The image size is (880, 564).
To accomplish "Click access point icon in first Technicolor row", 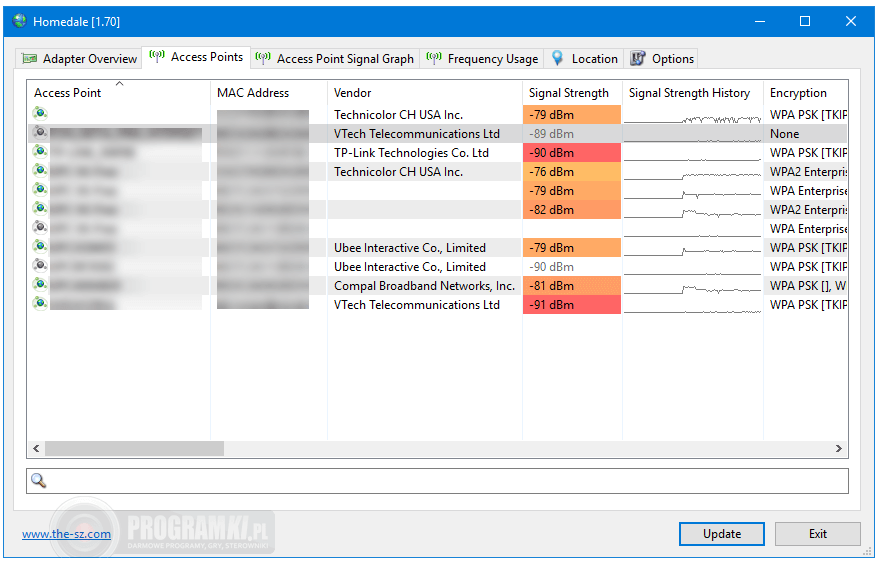I will [x=40, y=114].
